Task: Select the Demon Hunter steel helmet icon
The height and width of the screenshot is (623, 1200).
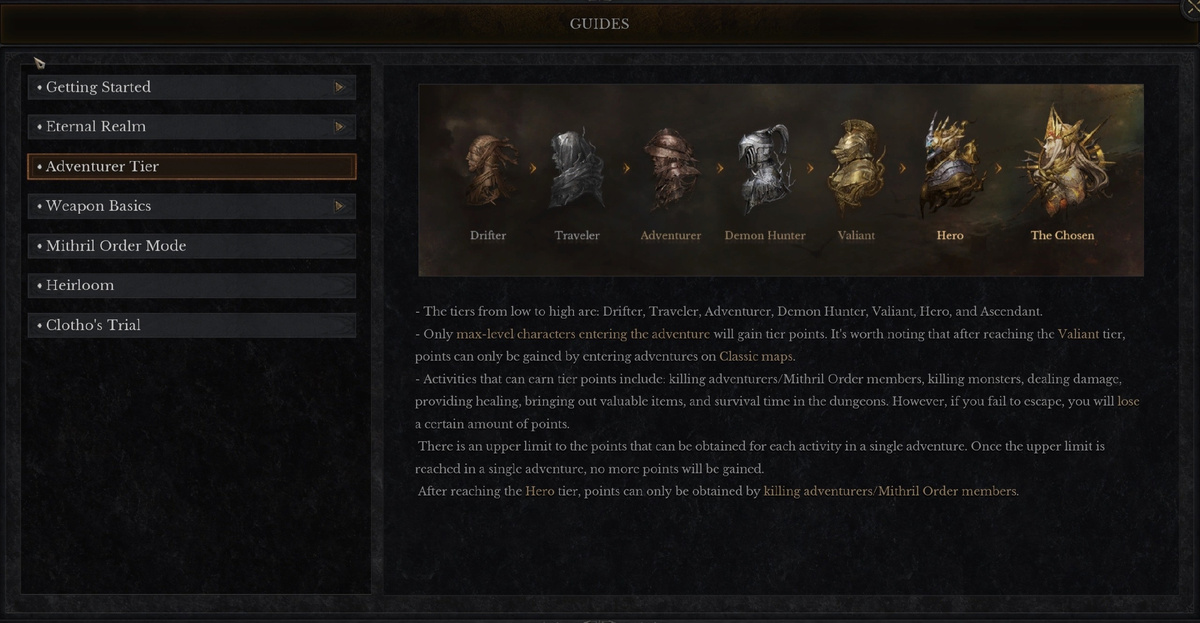Action: point(764,167)
